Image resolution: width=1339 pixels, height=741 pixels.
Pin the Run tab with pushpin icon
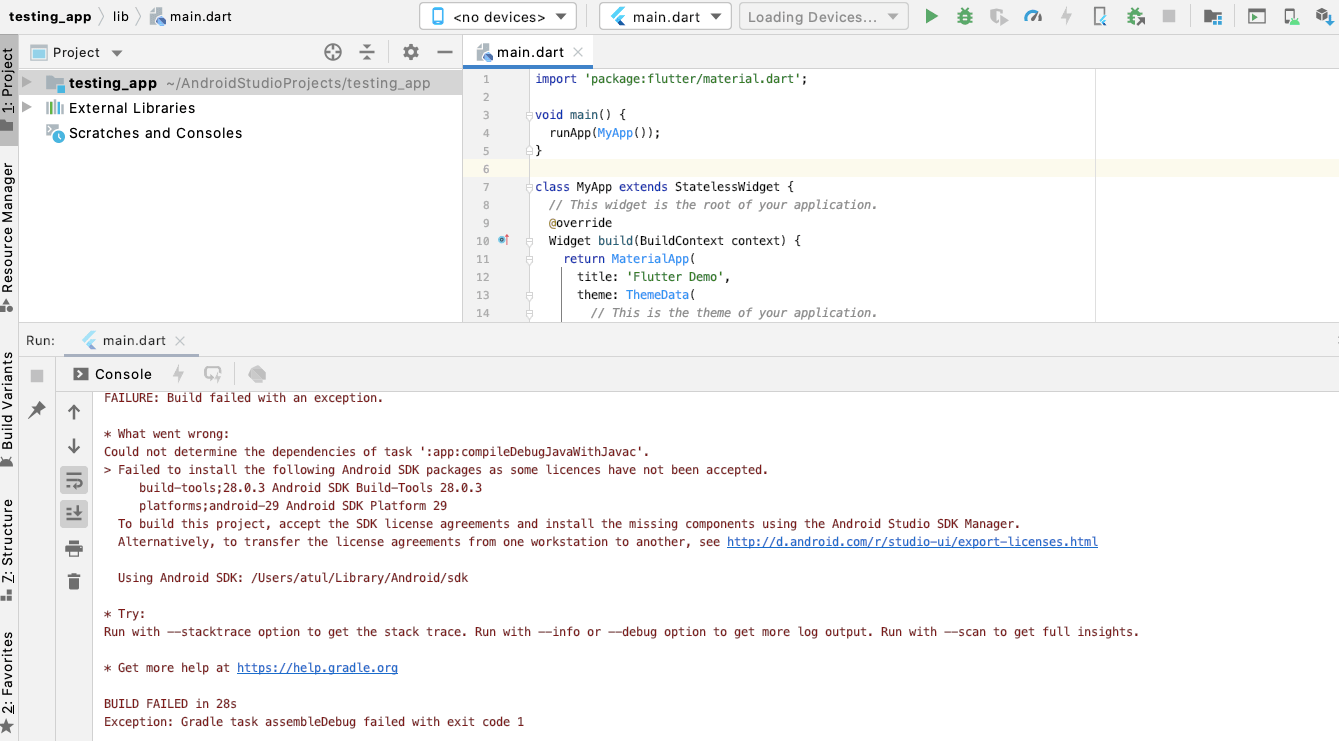pos(37,410)
